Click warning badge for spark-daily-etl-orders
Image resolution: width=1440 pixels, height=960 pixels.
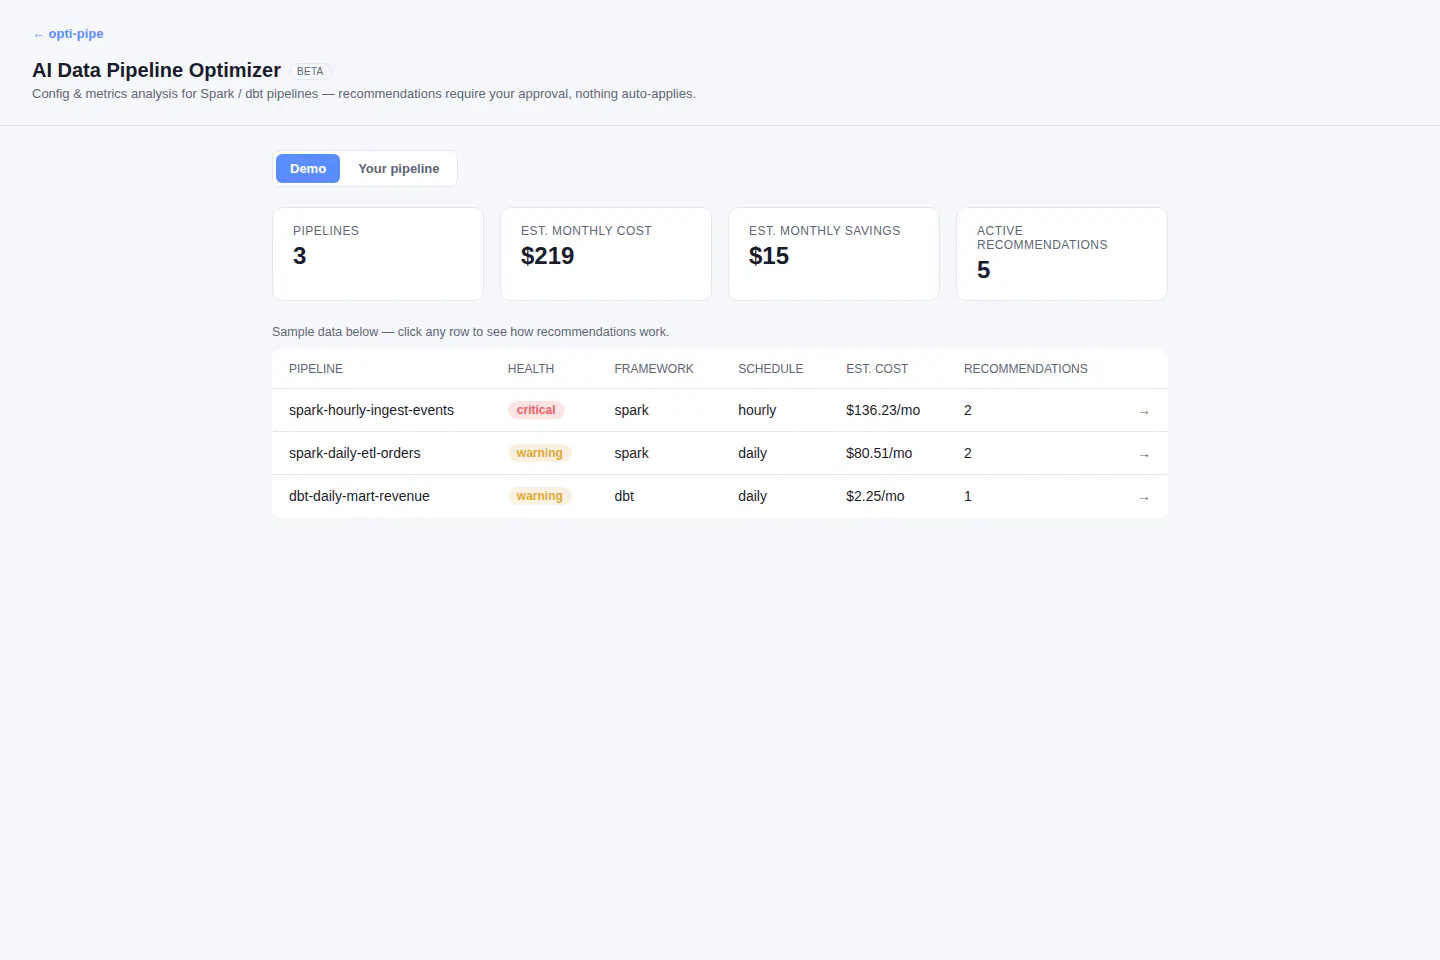coord(539,453)
